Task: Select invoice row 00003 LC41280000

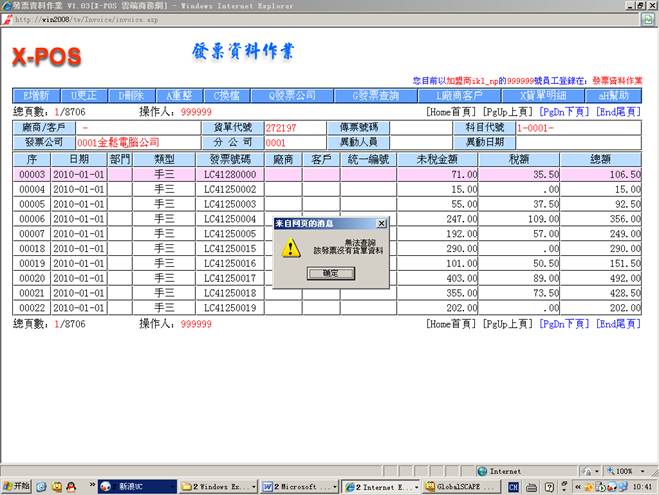Action: 230,174
